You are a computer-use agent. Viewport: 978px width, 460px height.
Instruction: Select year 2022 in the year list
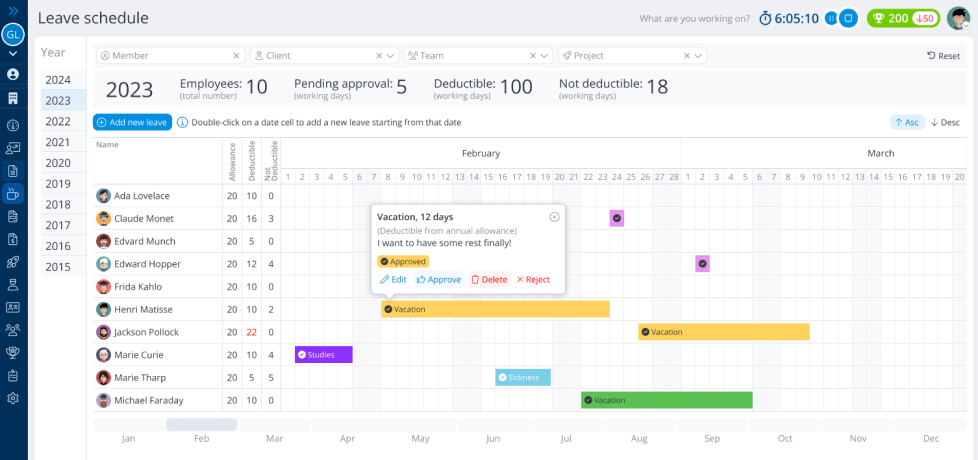[x=58, y=121]
